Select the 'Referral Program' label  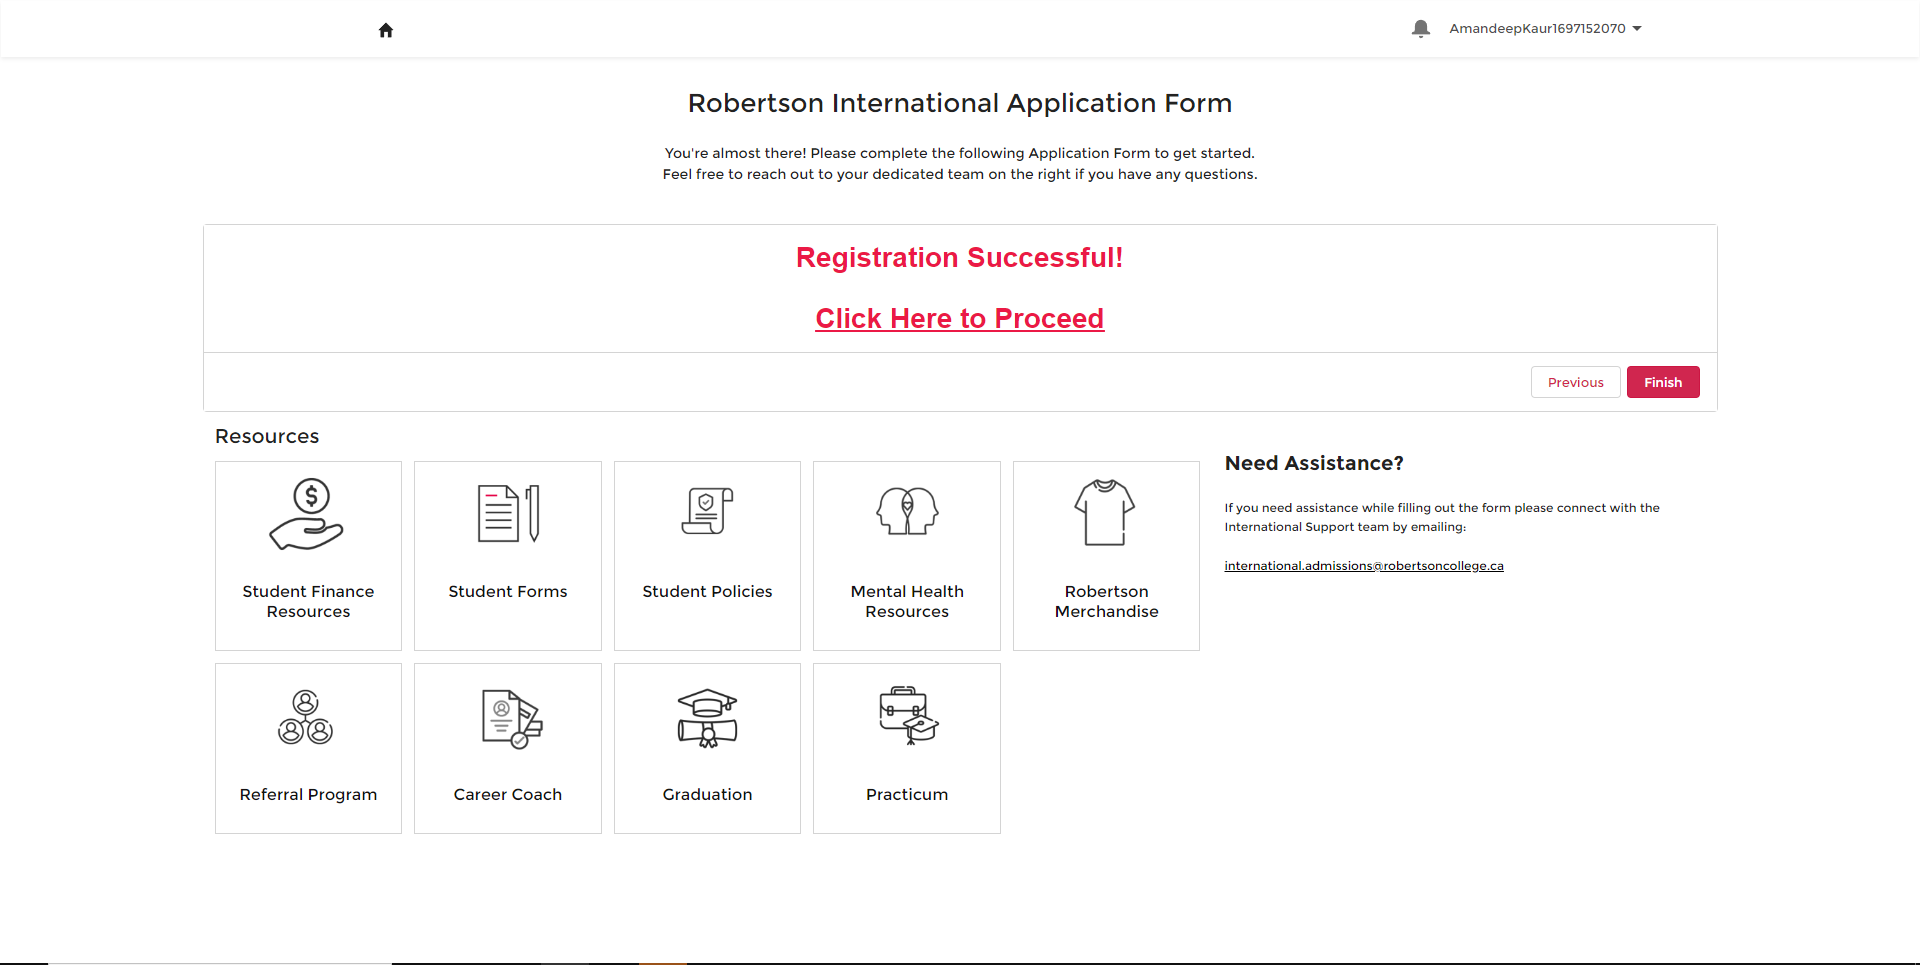[x=308, y=794]
